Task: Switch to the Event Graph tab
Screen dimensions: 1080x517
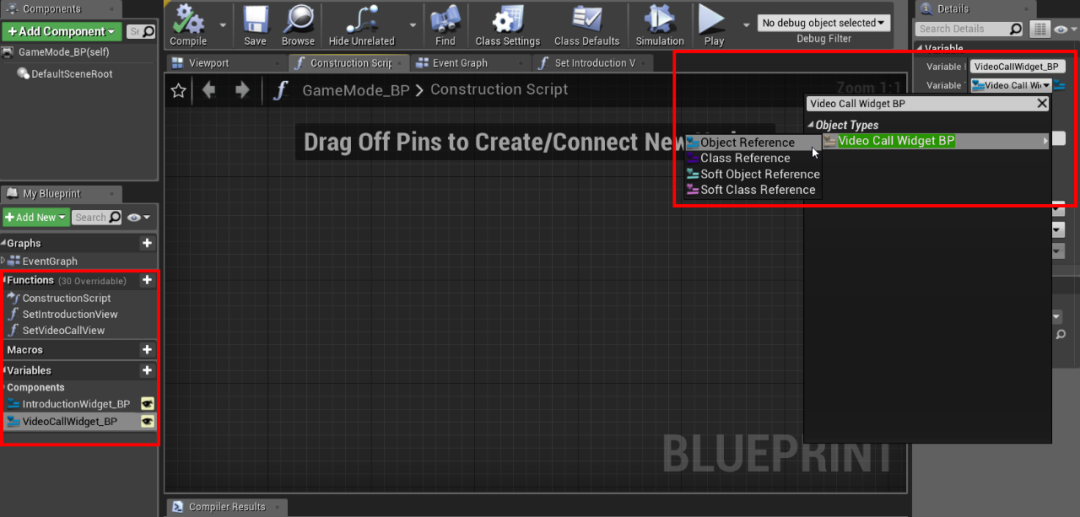Action: tap(460, 63)
